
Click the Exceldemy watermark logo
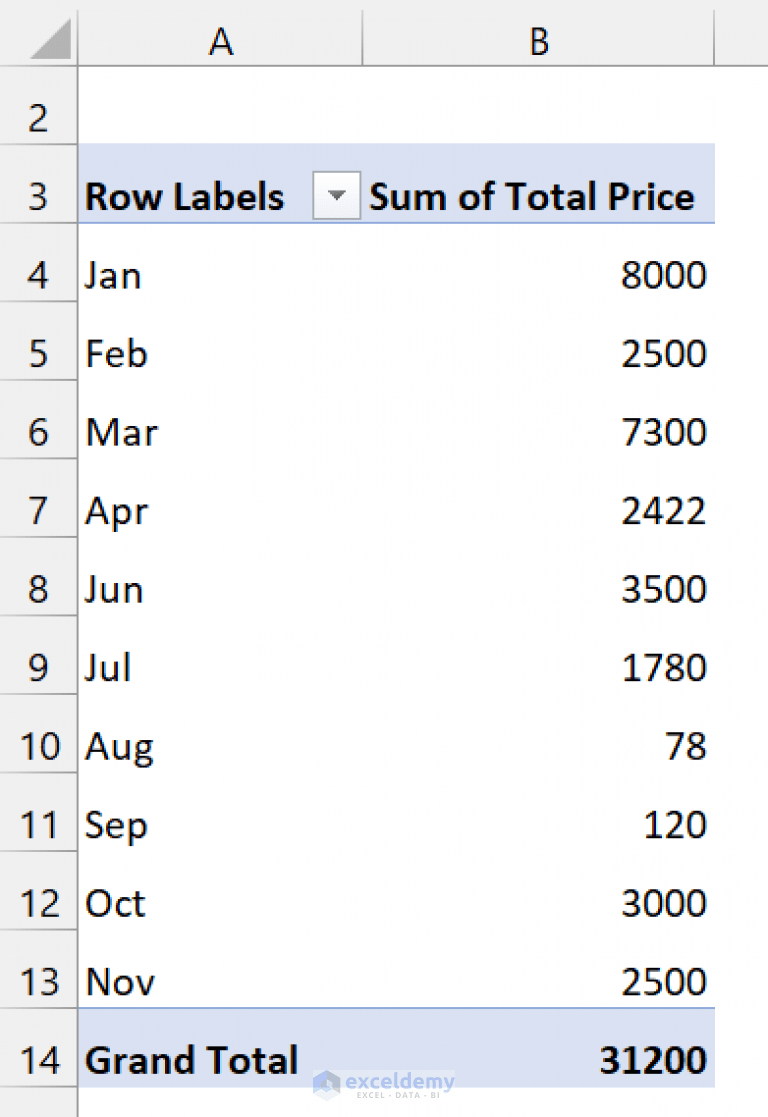383,1082
